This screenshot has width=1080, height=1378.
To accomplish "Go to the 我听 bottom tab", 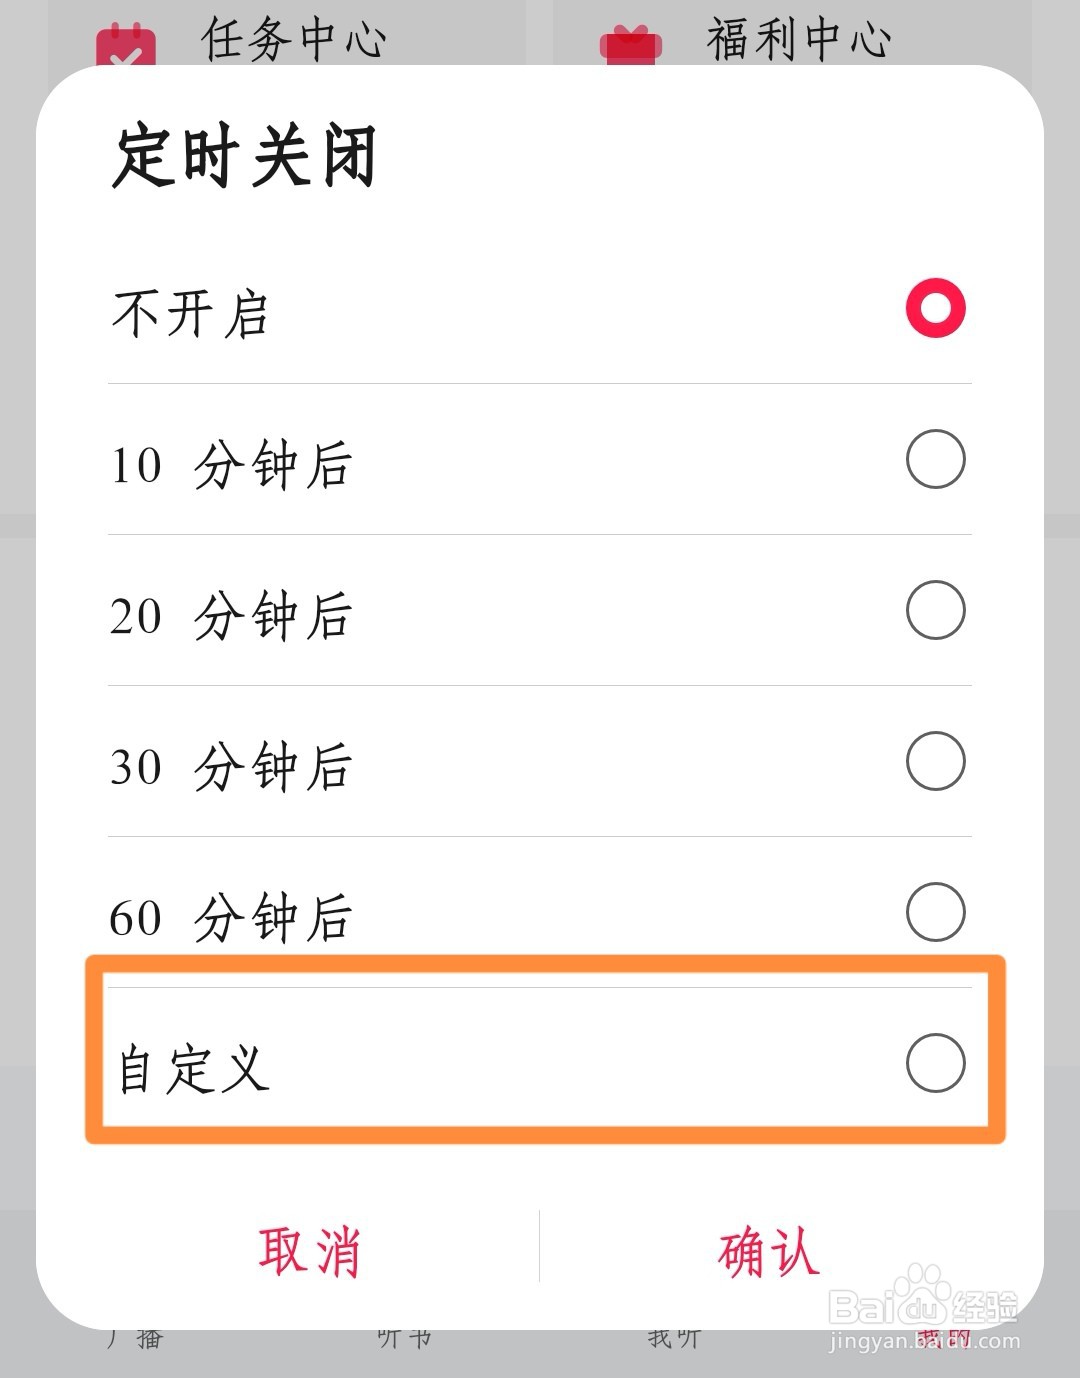I will click(x=675, y=1338).
